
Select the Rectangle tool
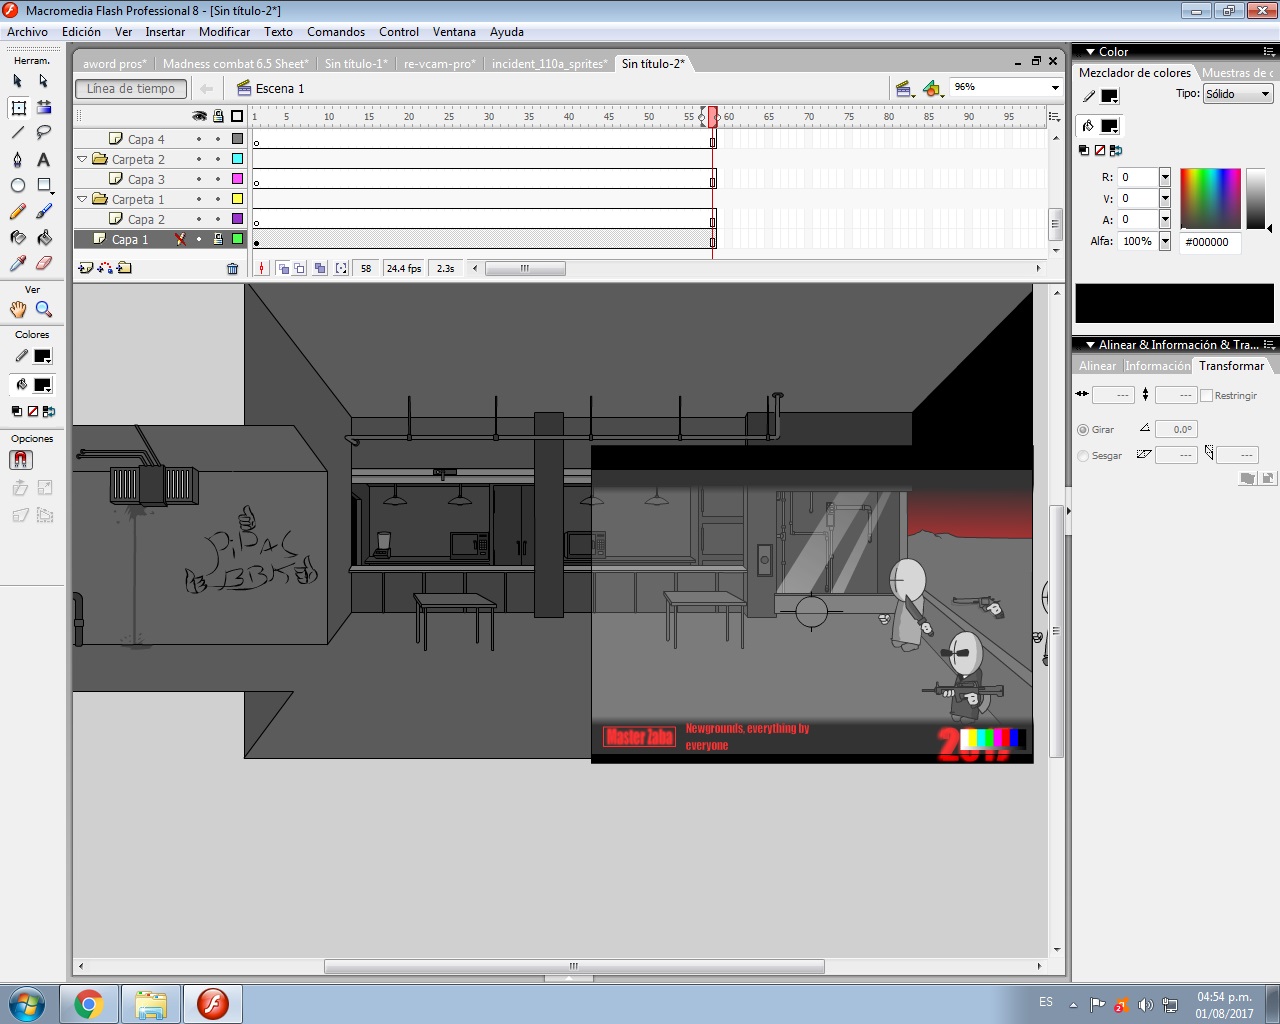(x=44, y=185)
